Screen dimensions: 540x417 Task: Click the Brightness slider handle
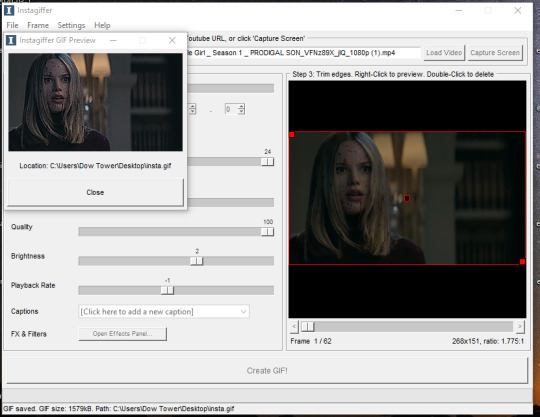[197, 261]
